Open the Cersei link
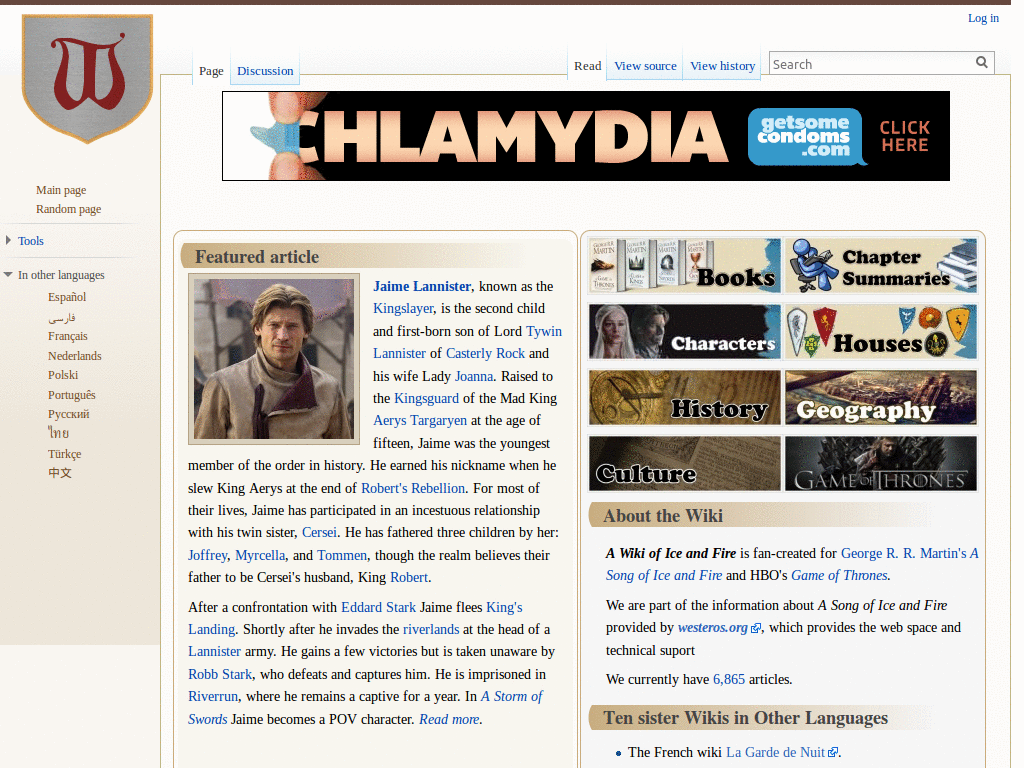This screenshot has width=1024, height=768. [x=319, y=532]
